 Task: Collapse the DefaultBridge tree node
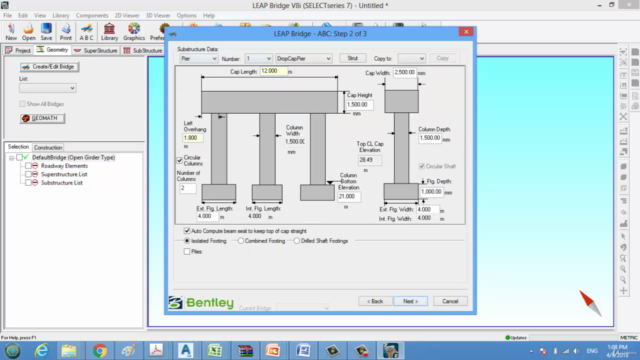click(x=11, y=158)
